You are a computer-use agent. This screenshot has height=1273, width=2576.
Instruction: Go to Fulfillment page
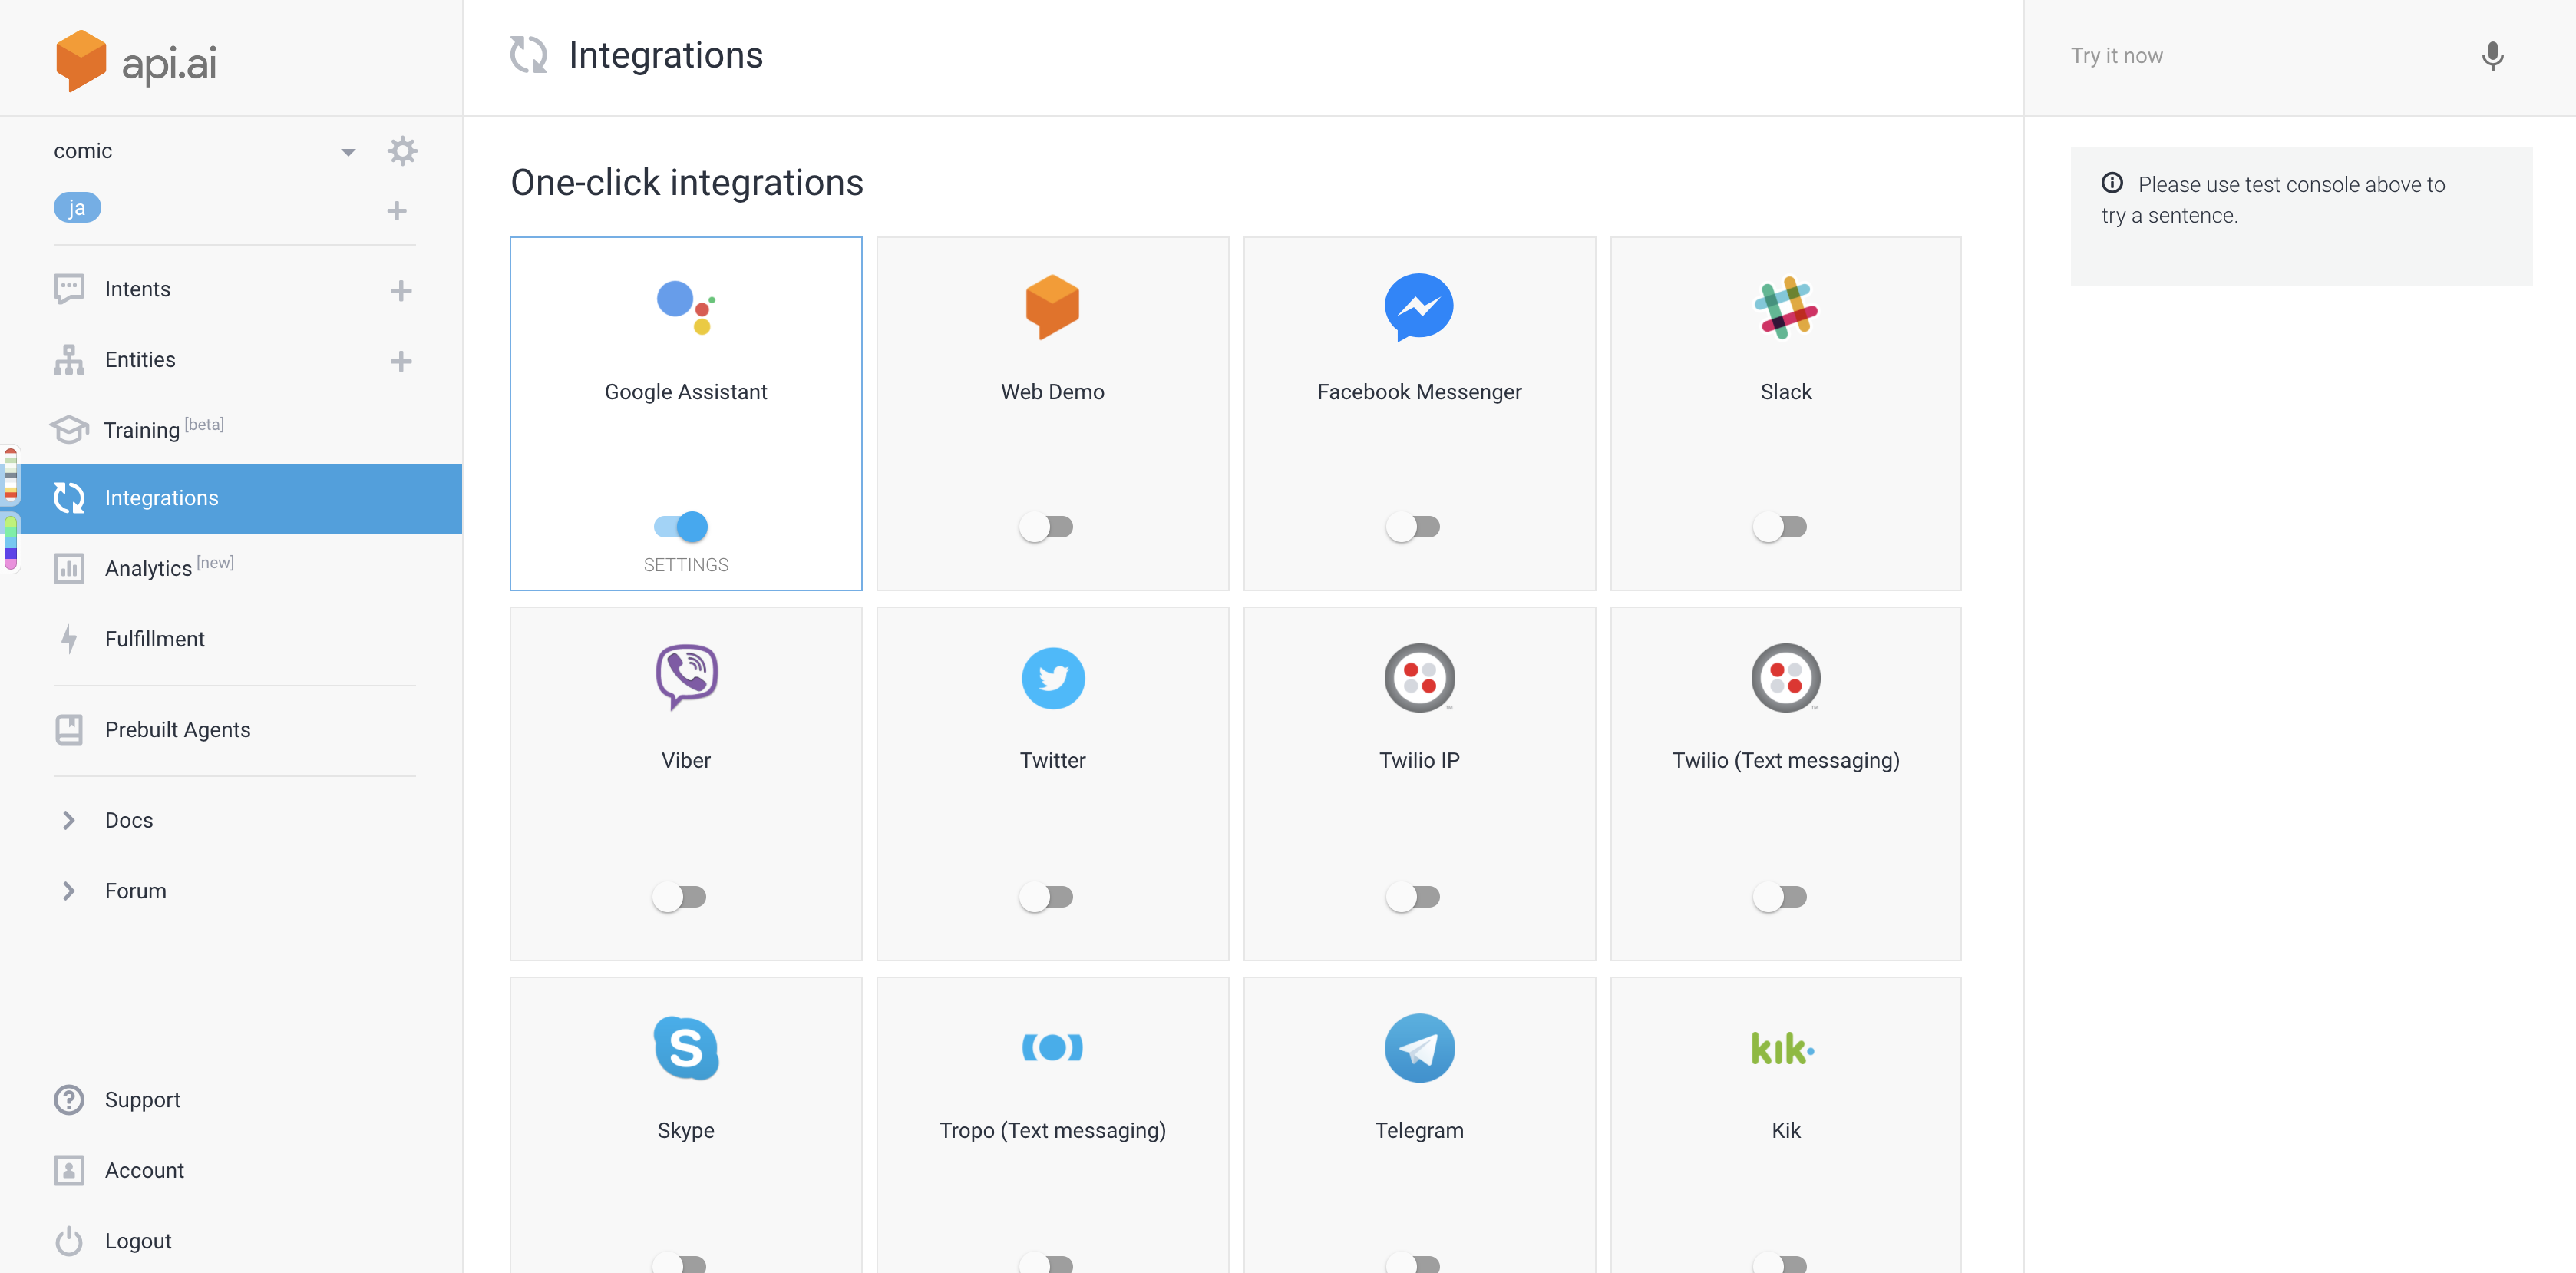pos(154,639)
